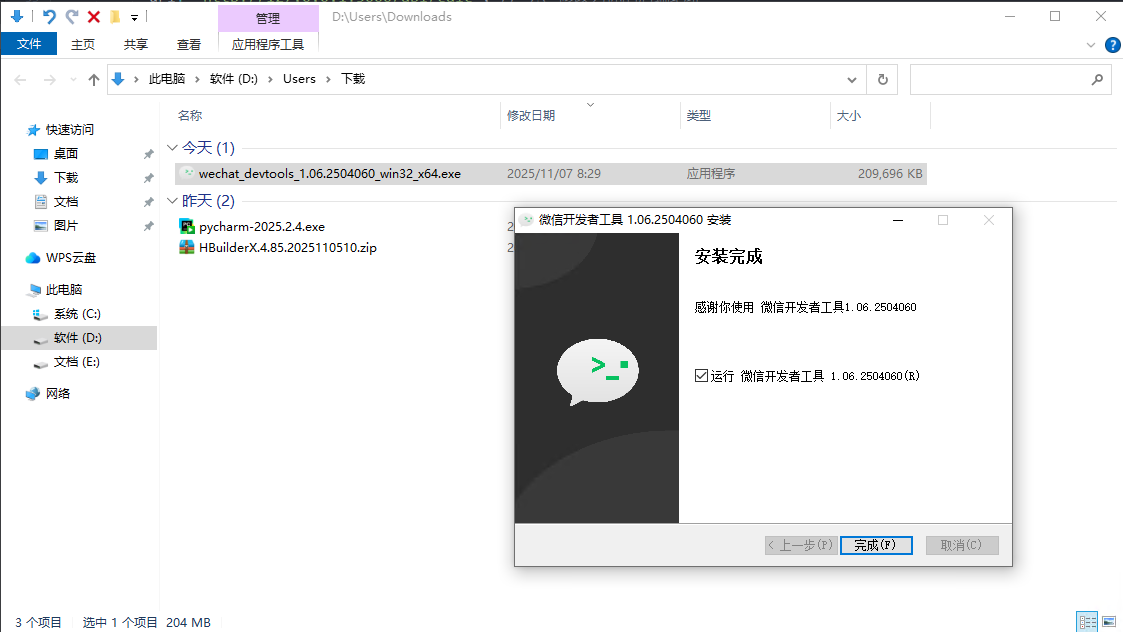Screen dimensions: 1123x632
Task: Open Explorer help via blue question mark
Action: click(1112, 45)
